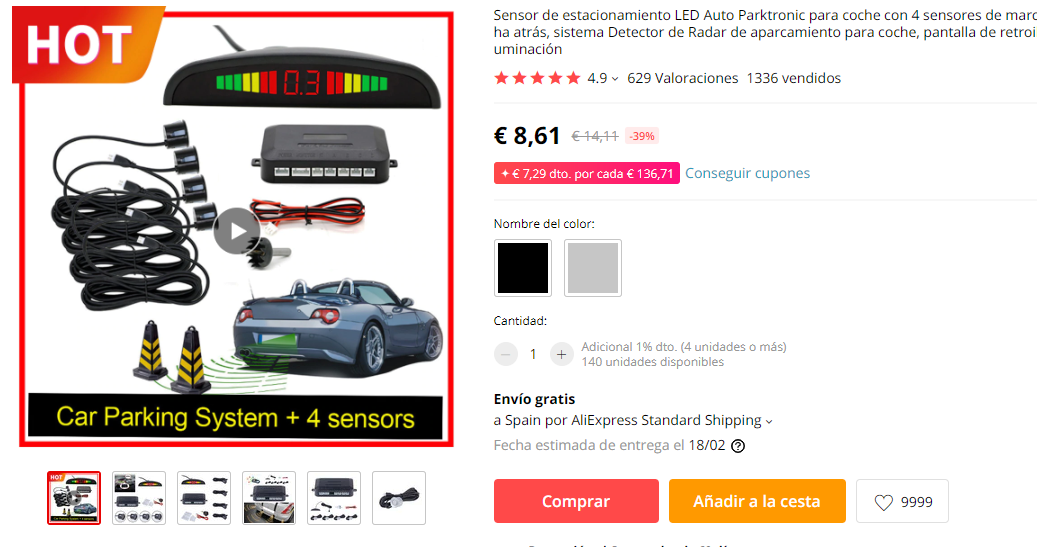The height and width of the screenshot is (547, 1037).
Task: Select second thumbnail showing sensor kit
Action: pos(139,498)
